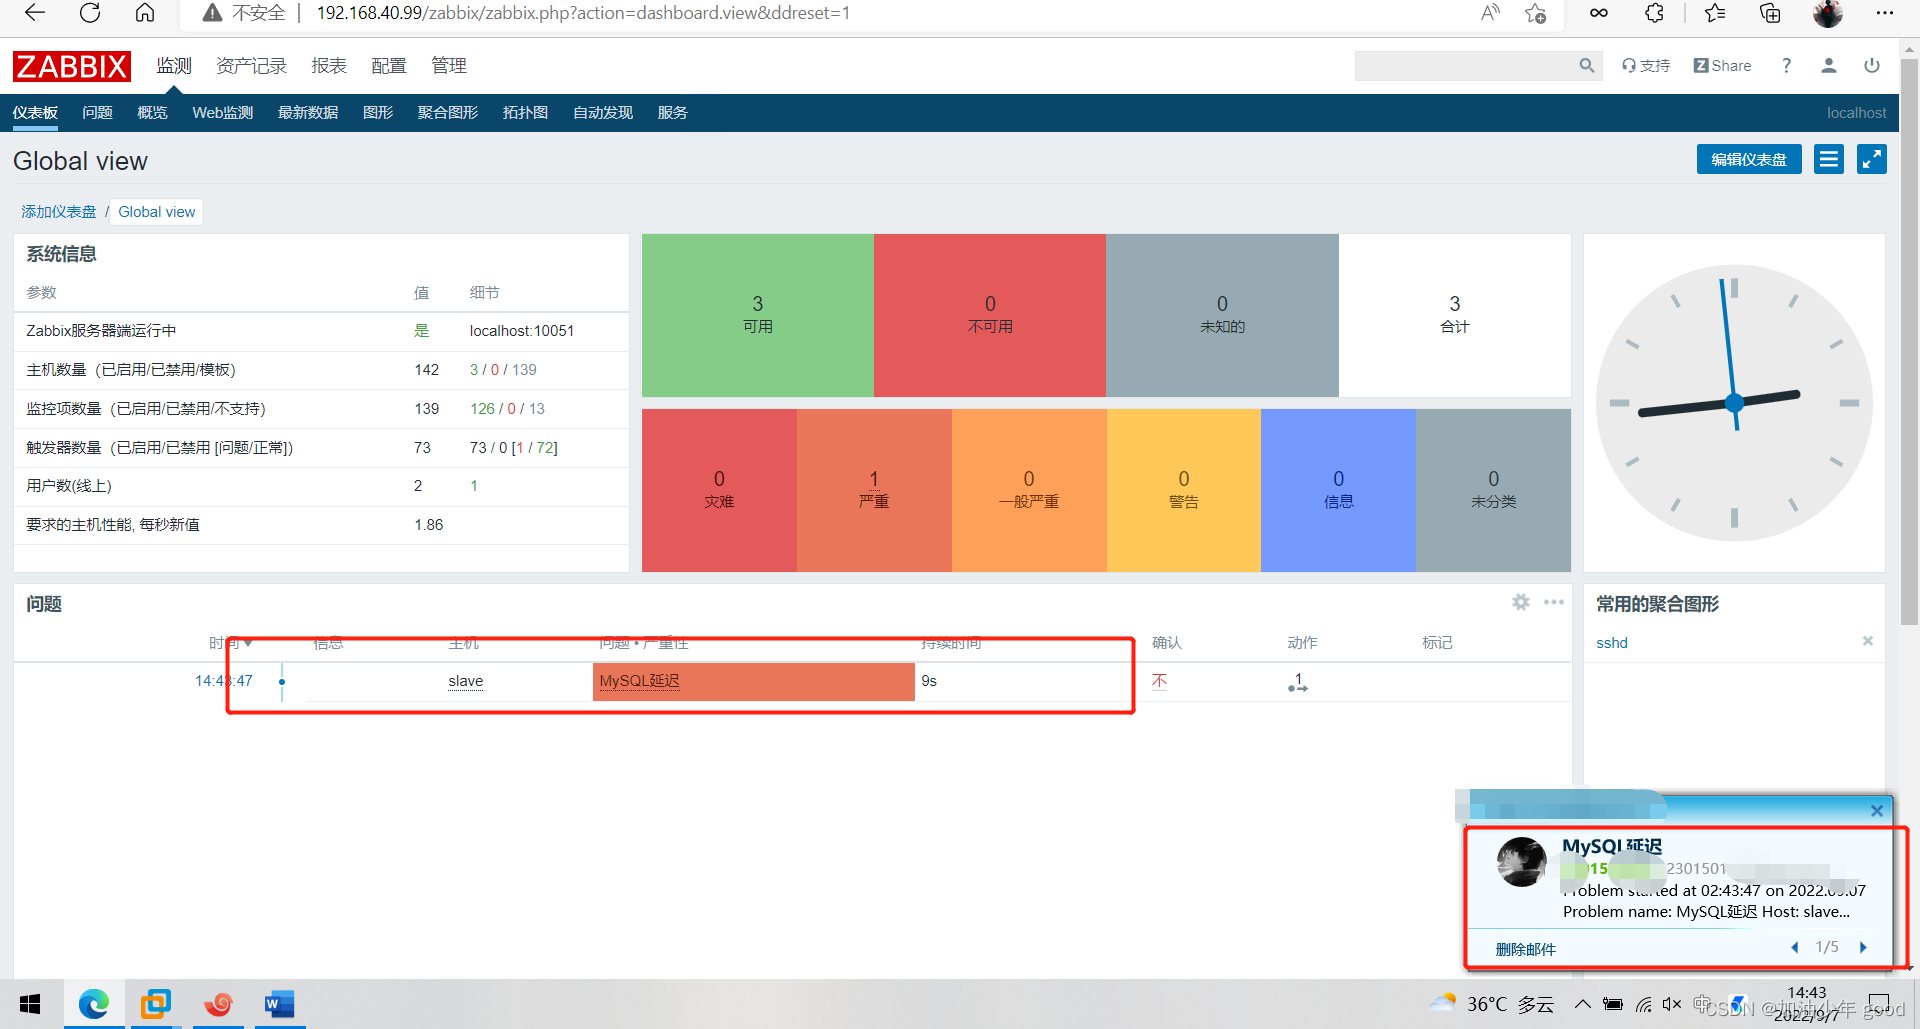Screen dimensions: 1920x1029
Task: Click the browser address bar URL
Action: [x=583, y=13]
